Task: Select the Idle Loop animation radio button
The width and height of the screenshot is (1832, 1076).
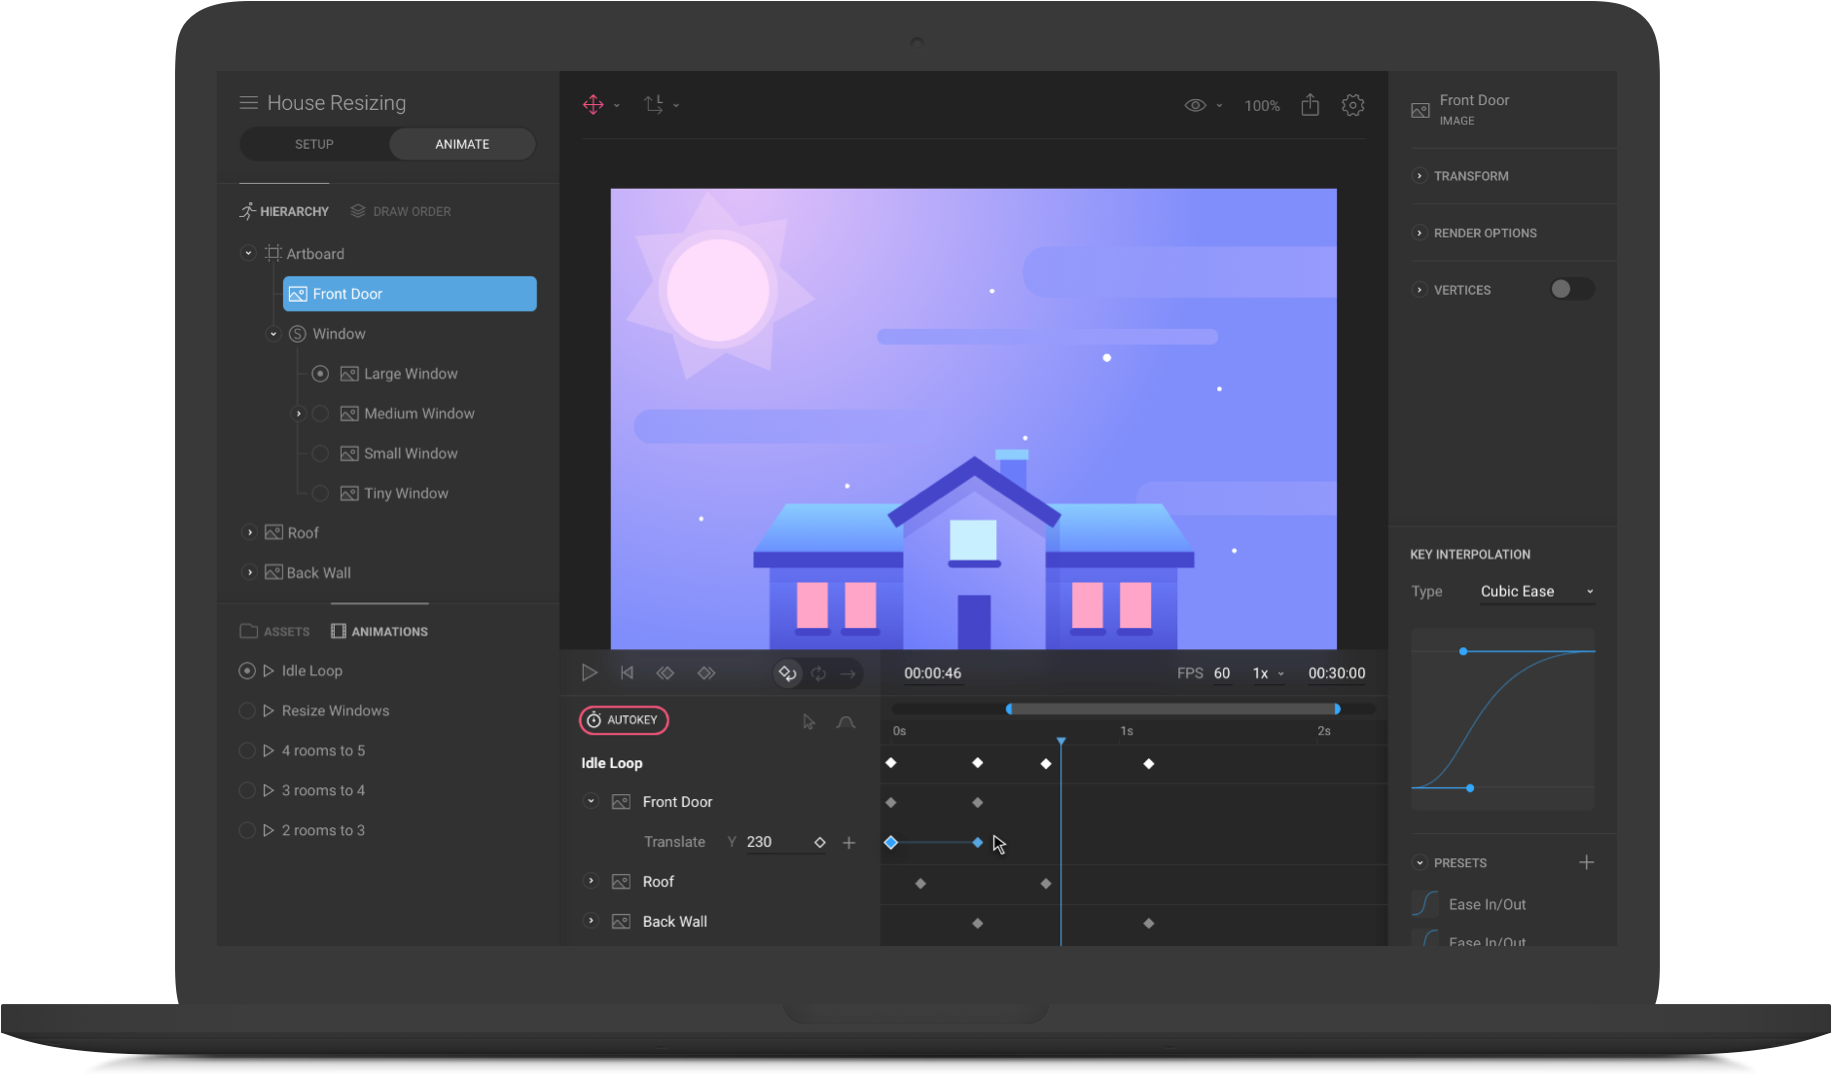Action: (247, 671)
